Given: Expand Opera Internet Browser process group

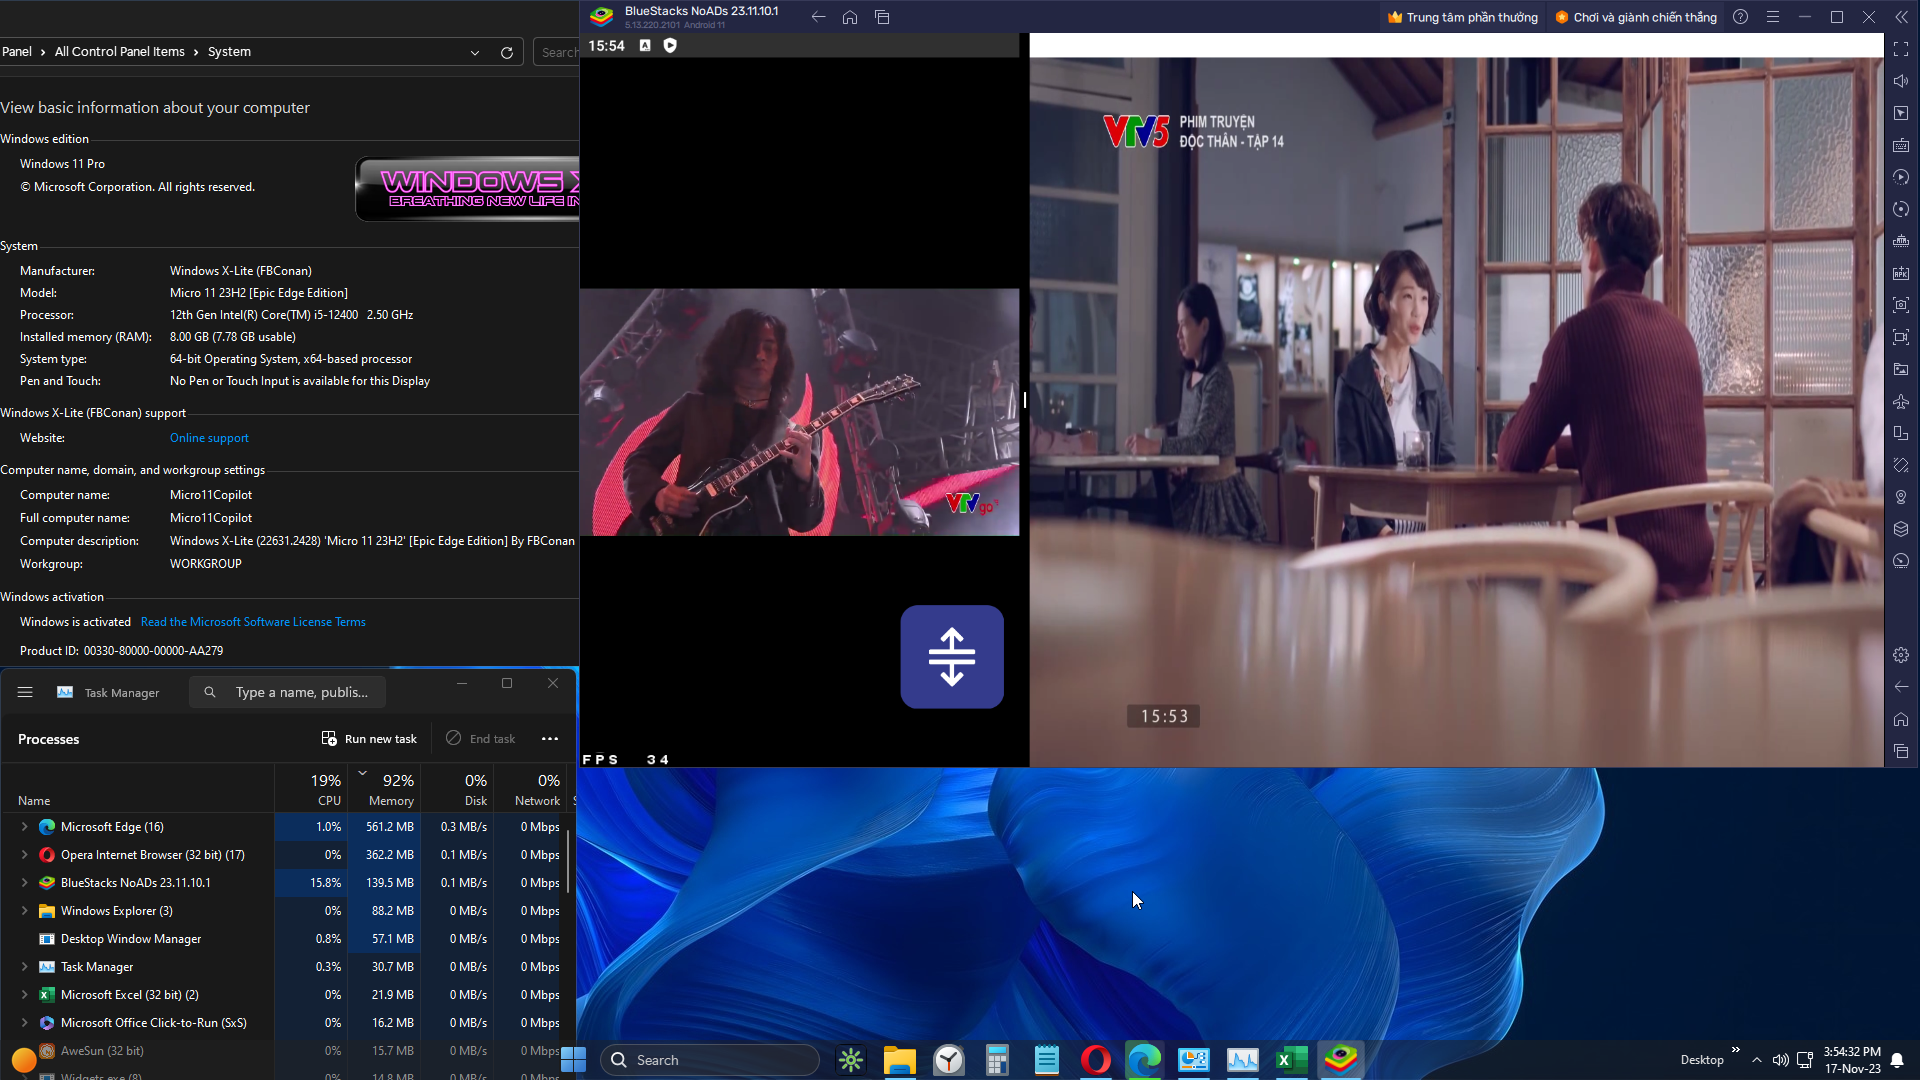Looking at the screenshot, I should point(25,855).
